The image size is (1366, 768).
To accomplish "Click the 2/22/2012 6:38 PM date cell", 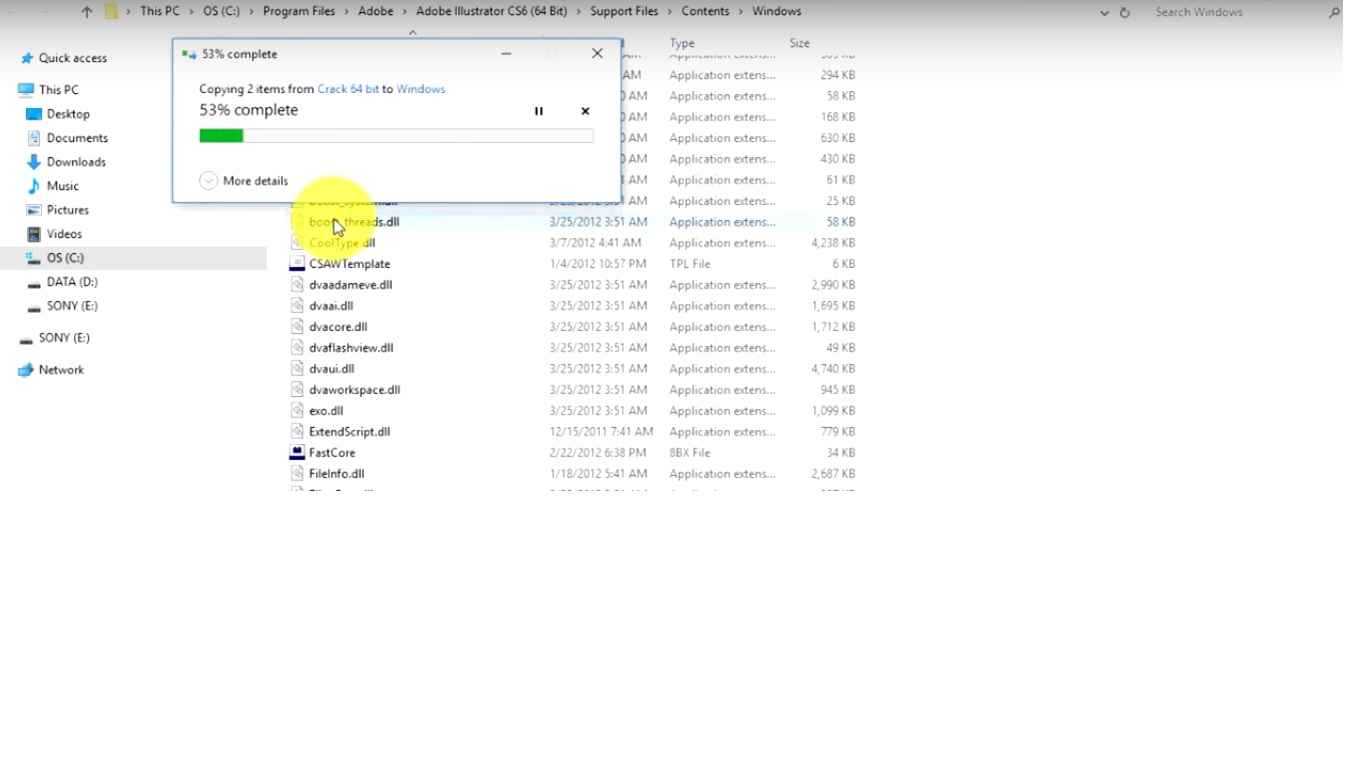I will pos(598,453).
